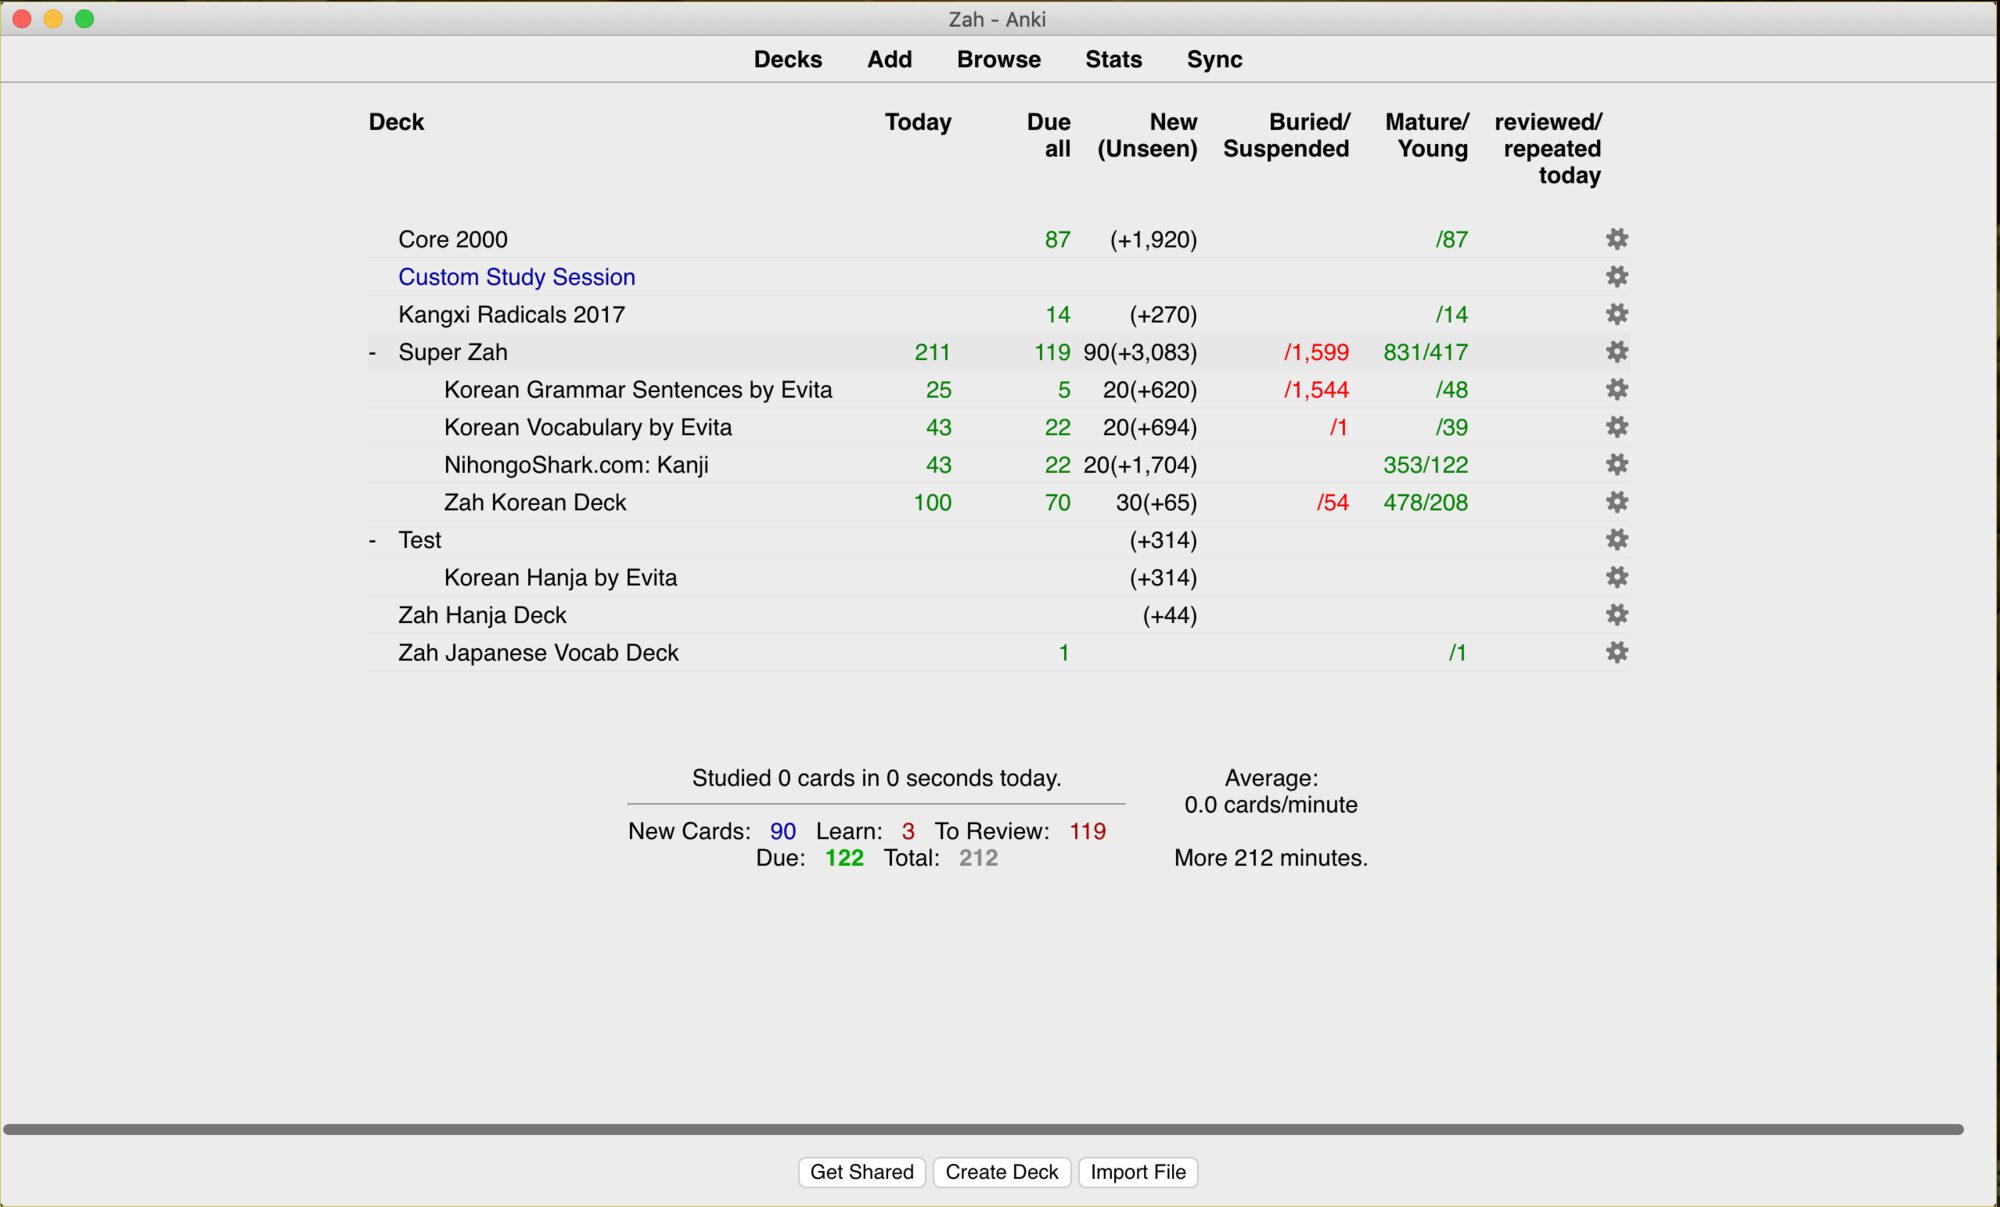The height and width of the screenshot is (1207, 2000).
Task: Open the Zah Korean Deck
Action: tap(535, 502)
